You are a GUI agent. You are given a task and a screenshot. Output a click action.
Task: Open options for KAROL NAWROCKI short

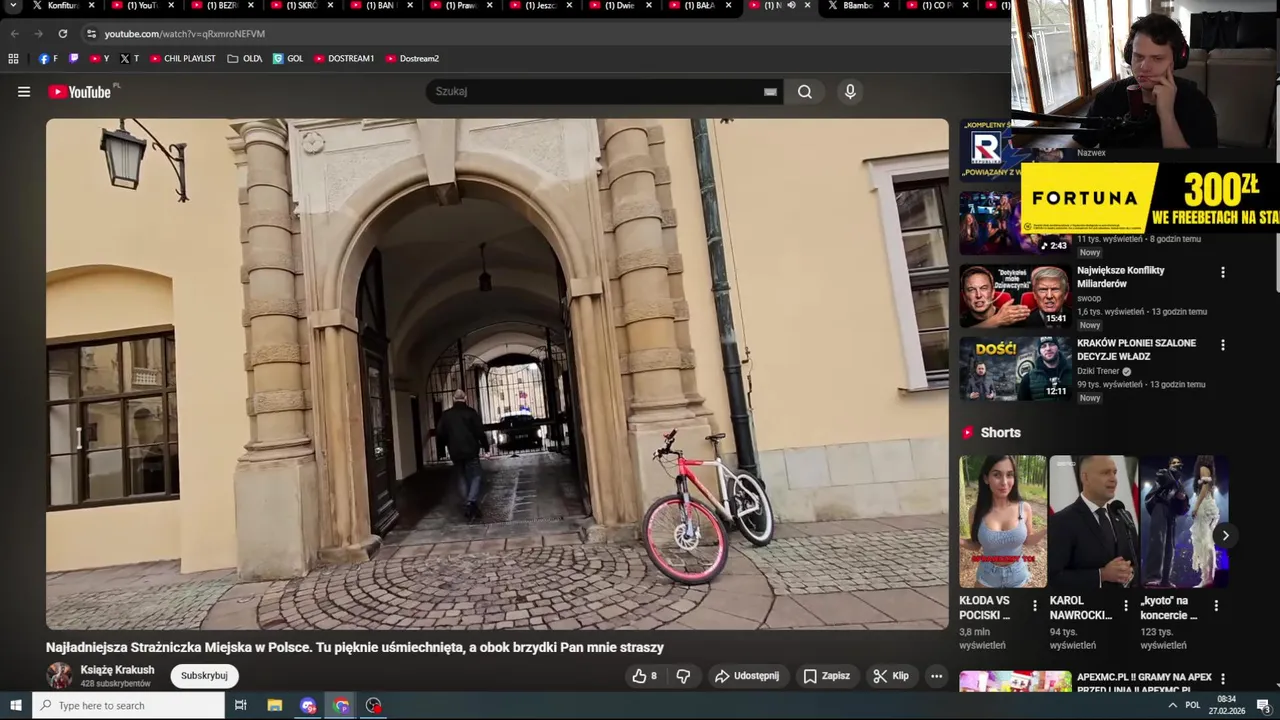pyautogui.click(x=1126, y=606)
